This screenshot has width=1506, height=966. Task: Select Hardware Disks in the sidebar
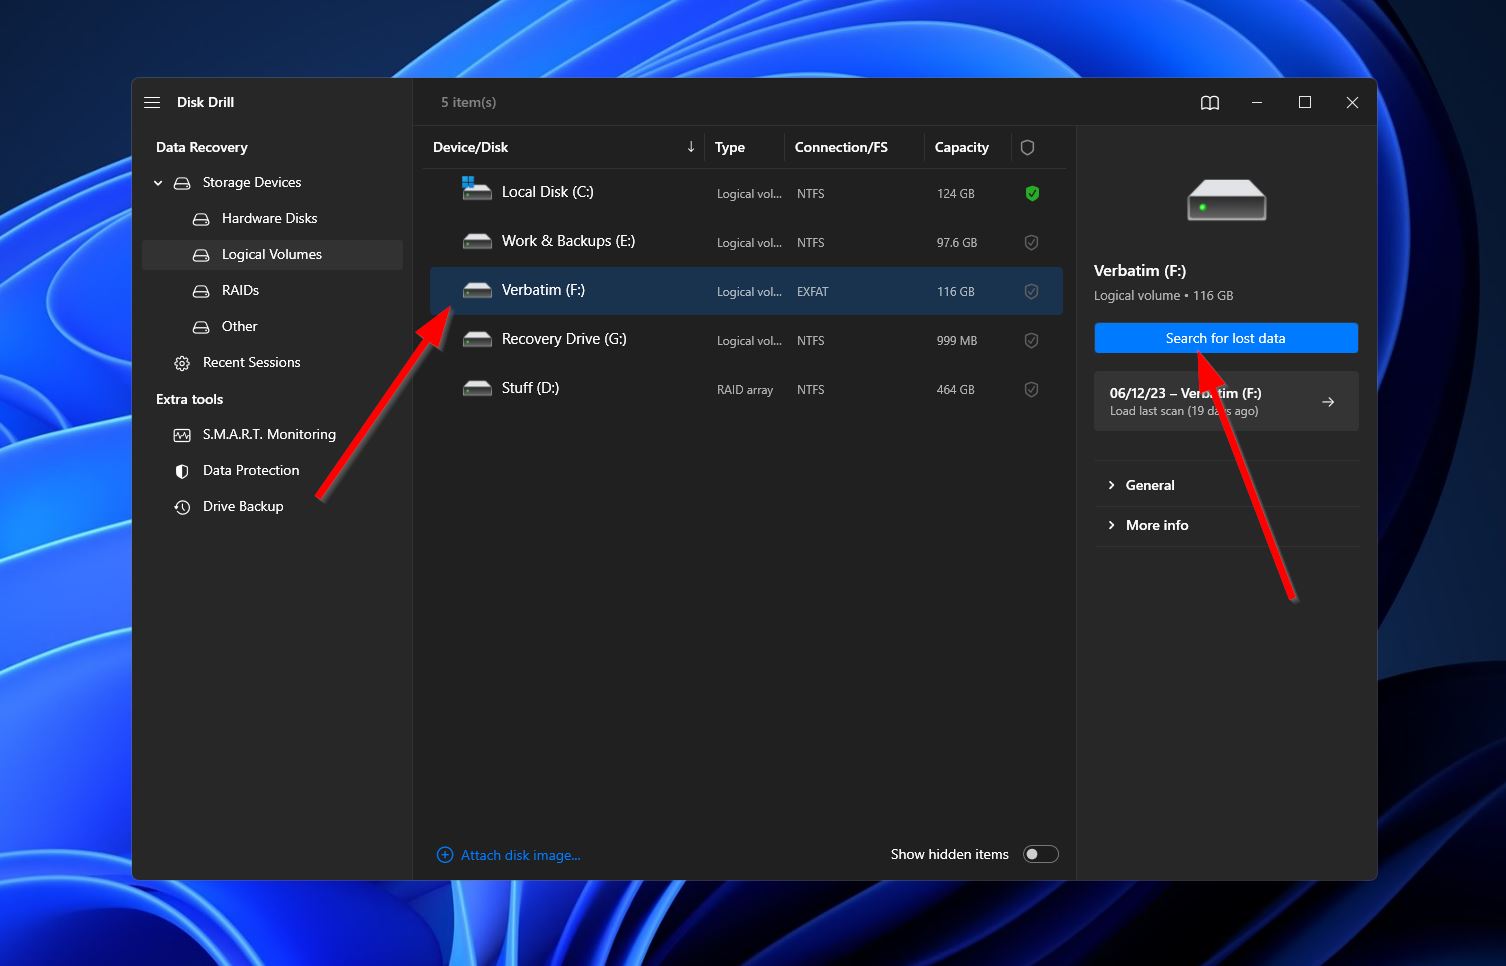point(272,218)
